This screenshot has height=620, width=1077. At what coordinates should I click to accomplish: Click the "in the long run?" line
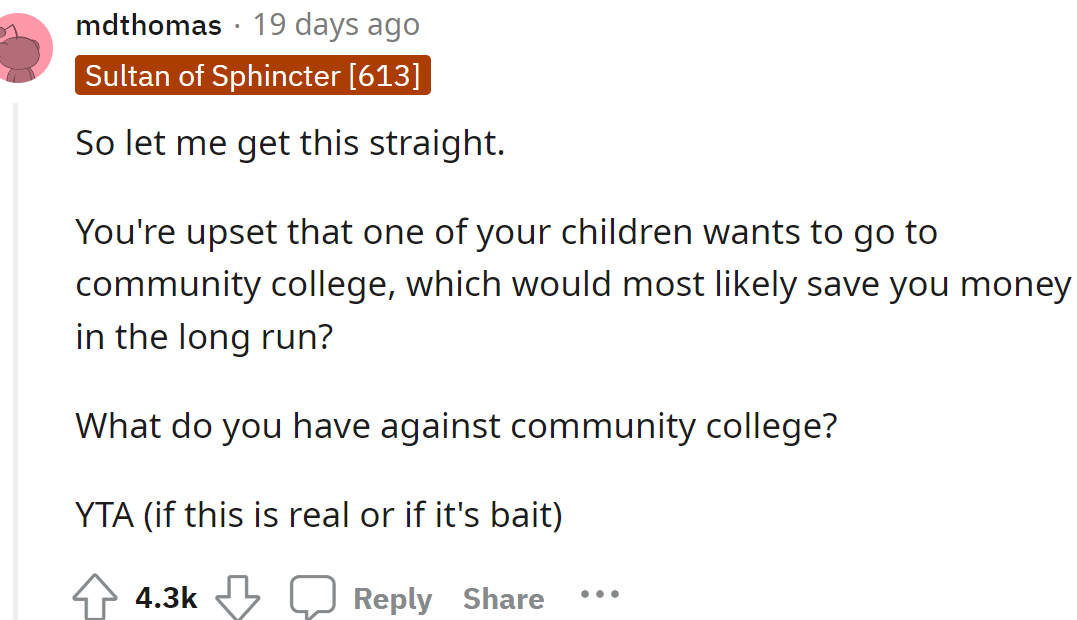[x=204, y=337]
